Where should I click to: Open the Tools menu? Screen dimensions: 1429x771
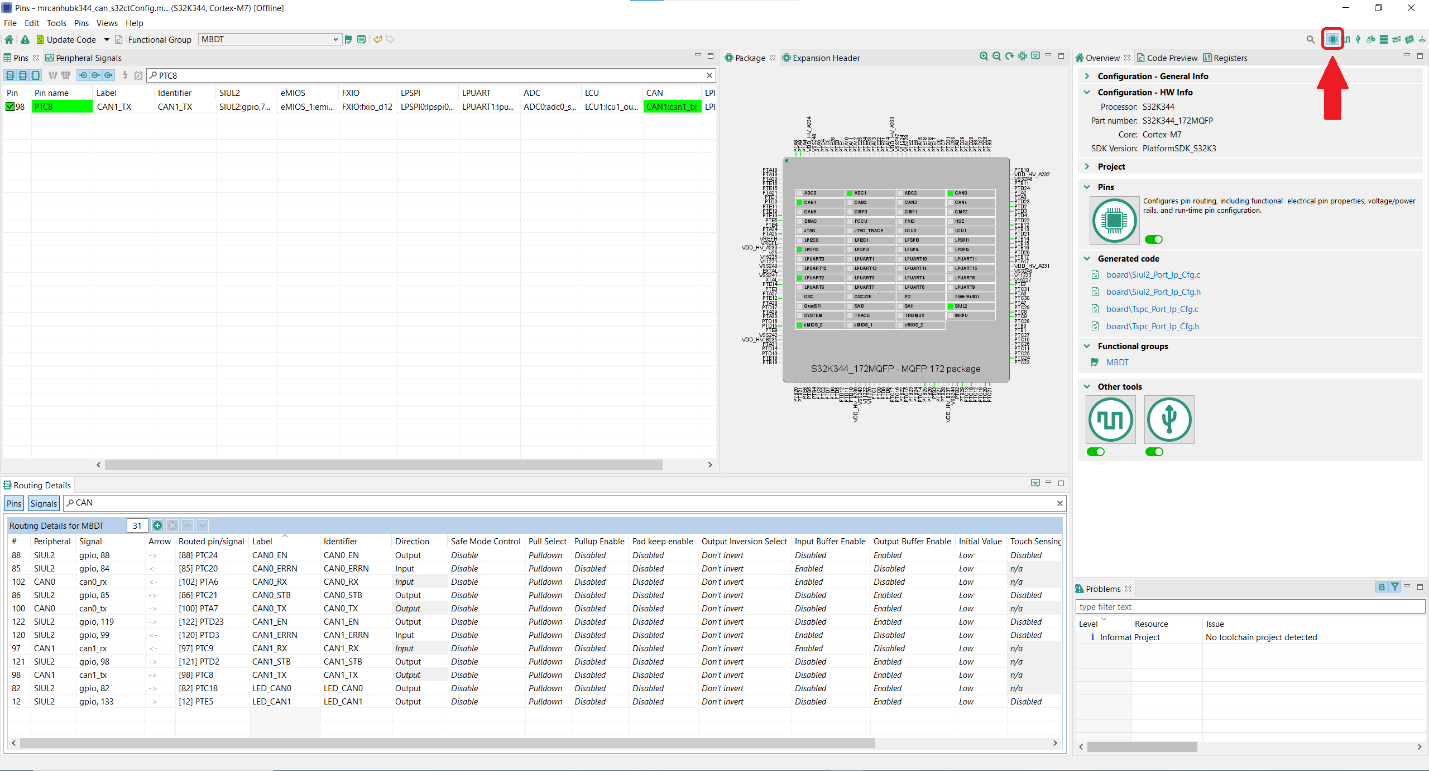coord(57,23)
